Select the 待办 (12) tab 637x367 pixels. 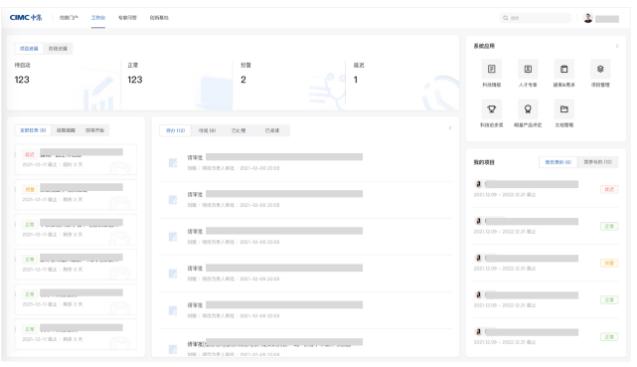[x=176, y=130]
